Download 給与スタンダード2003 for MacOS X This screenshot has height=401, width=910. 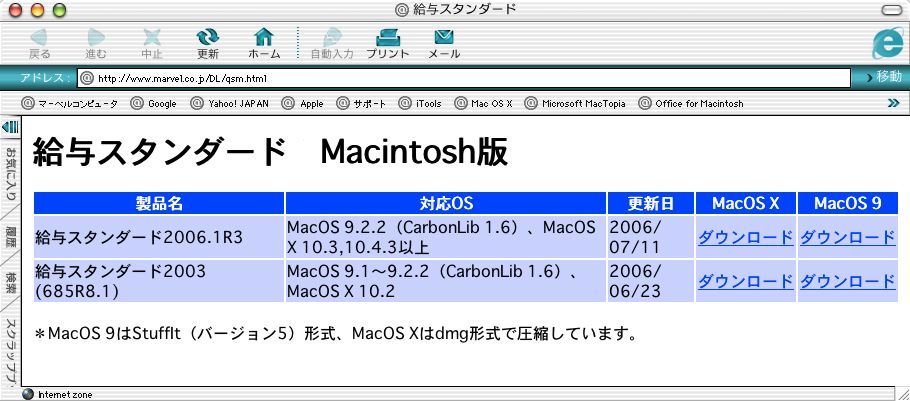click(x=745, y=281)
